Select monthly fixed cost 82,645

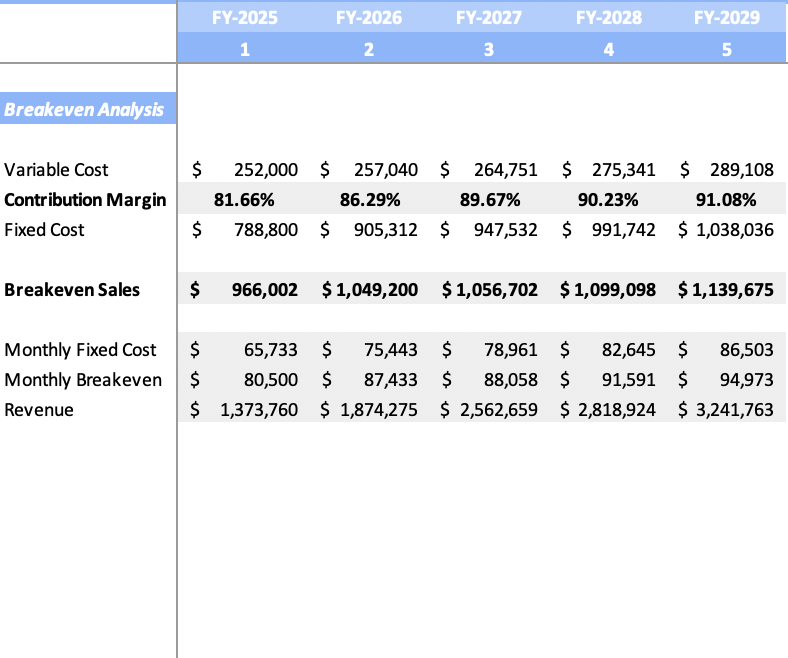coord(629,350)
